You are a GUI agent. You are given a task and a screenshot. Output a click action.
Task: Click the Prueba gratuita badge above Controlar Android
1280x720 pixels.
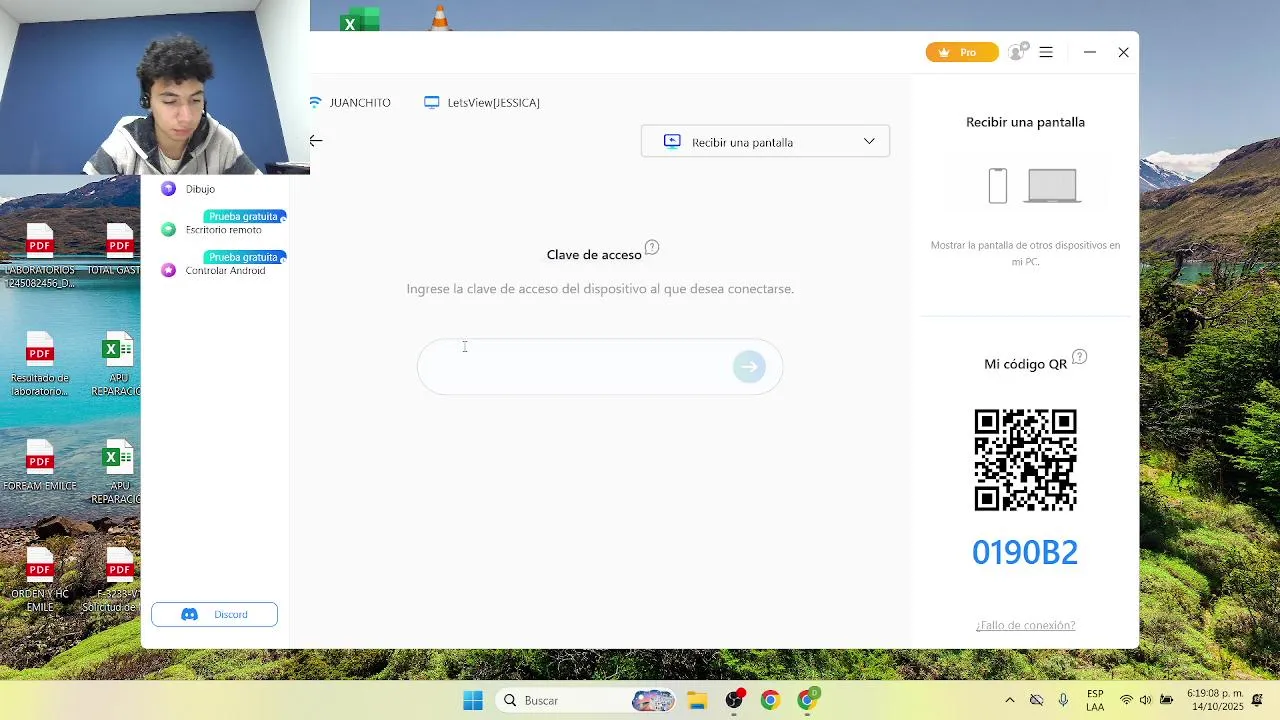[x=245, y=257]
